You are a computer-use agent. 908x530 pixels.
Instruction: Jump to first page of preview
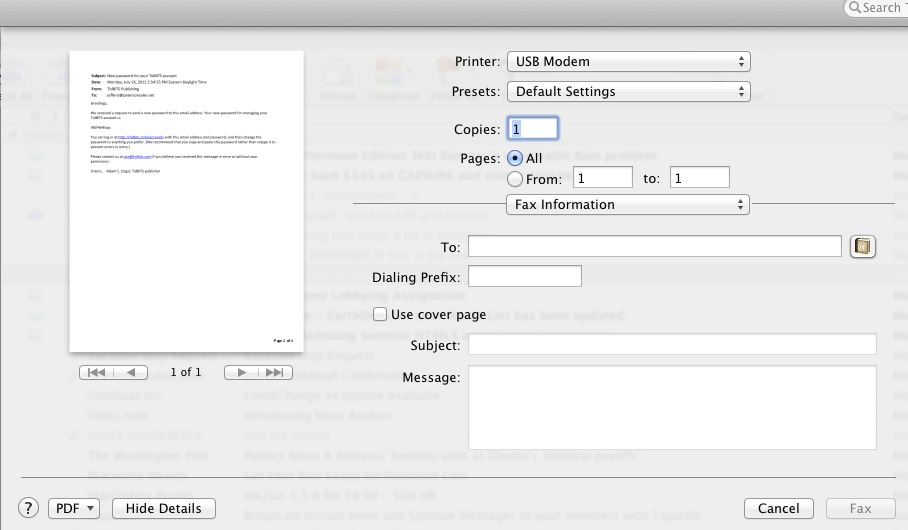click(96, 372)
